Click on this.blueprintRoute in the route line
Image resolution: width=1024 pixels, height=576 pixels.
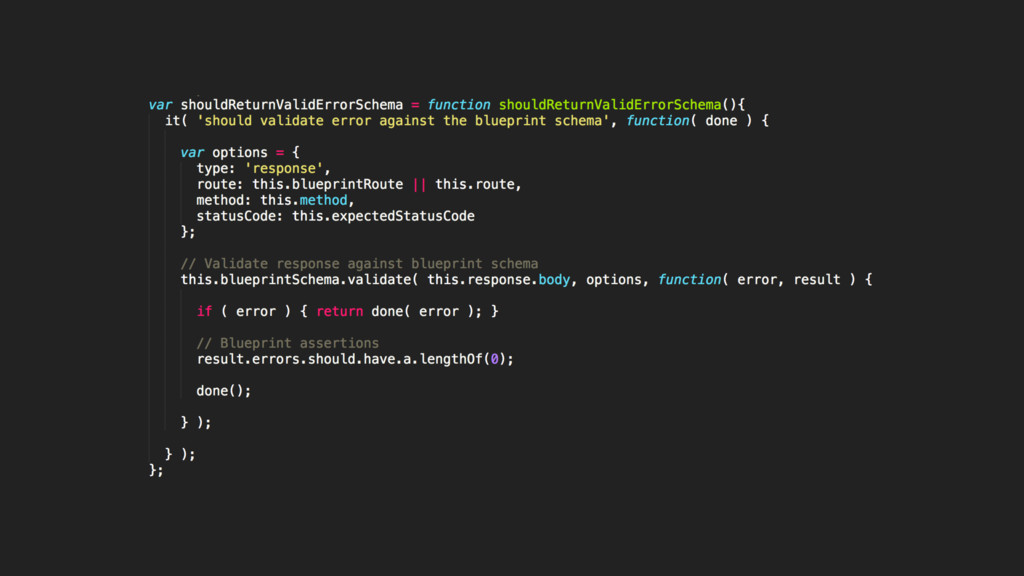[328, 185]
